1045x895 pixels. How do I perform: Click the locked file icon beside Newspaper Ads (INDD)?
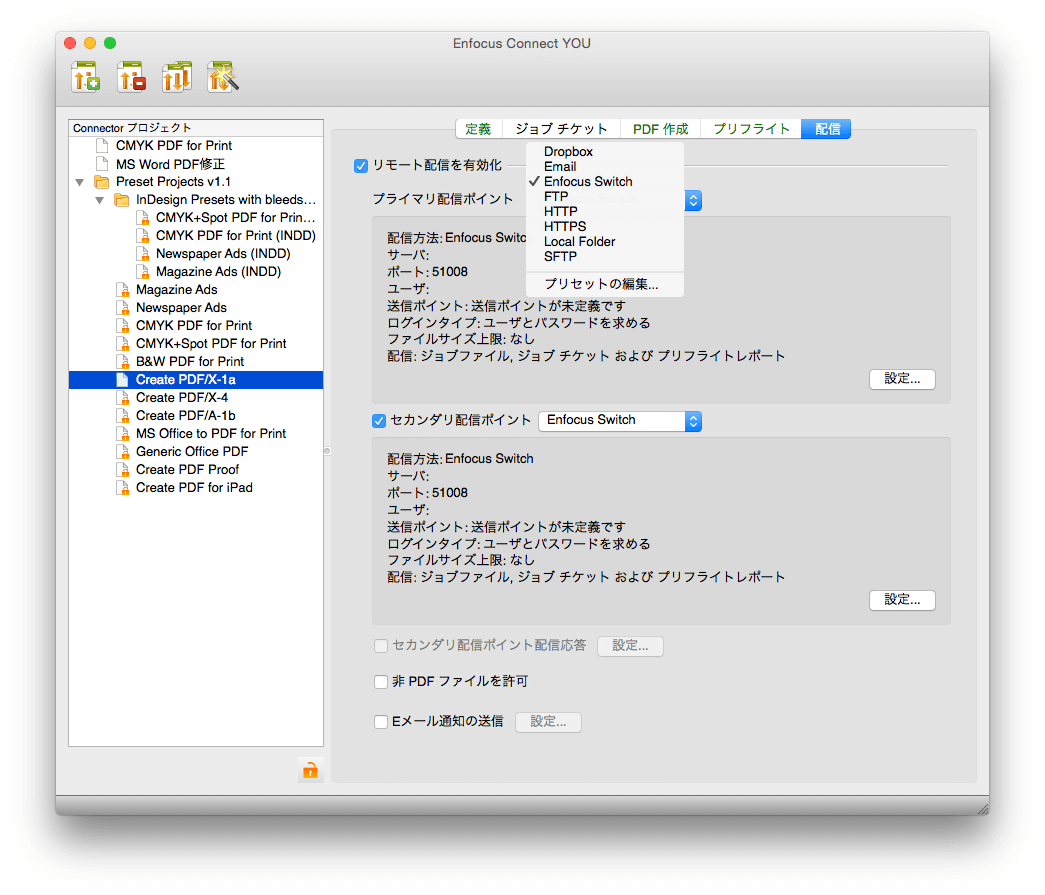click(x=143, y=254)
